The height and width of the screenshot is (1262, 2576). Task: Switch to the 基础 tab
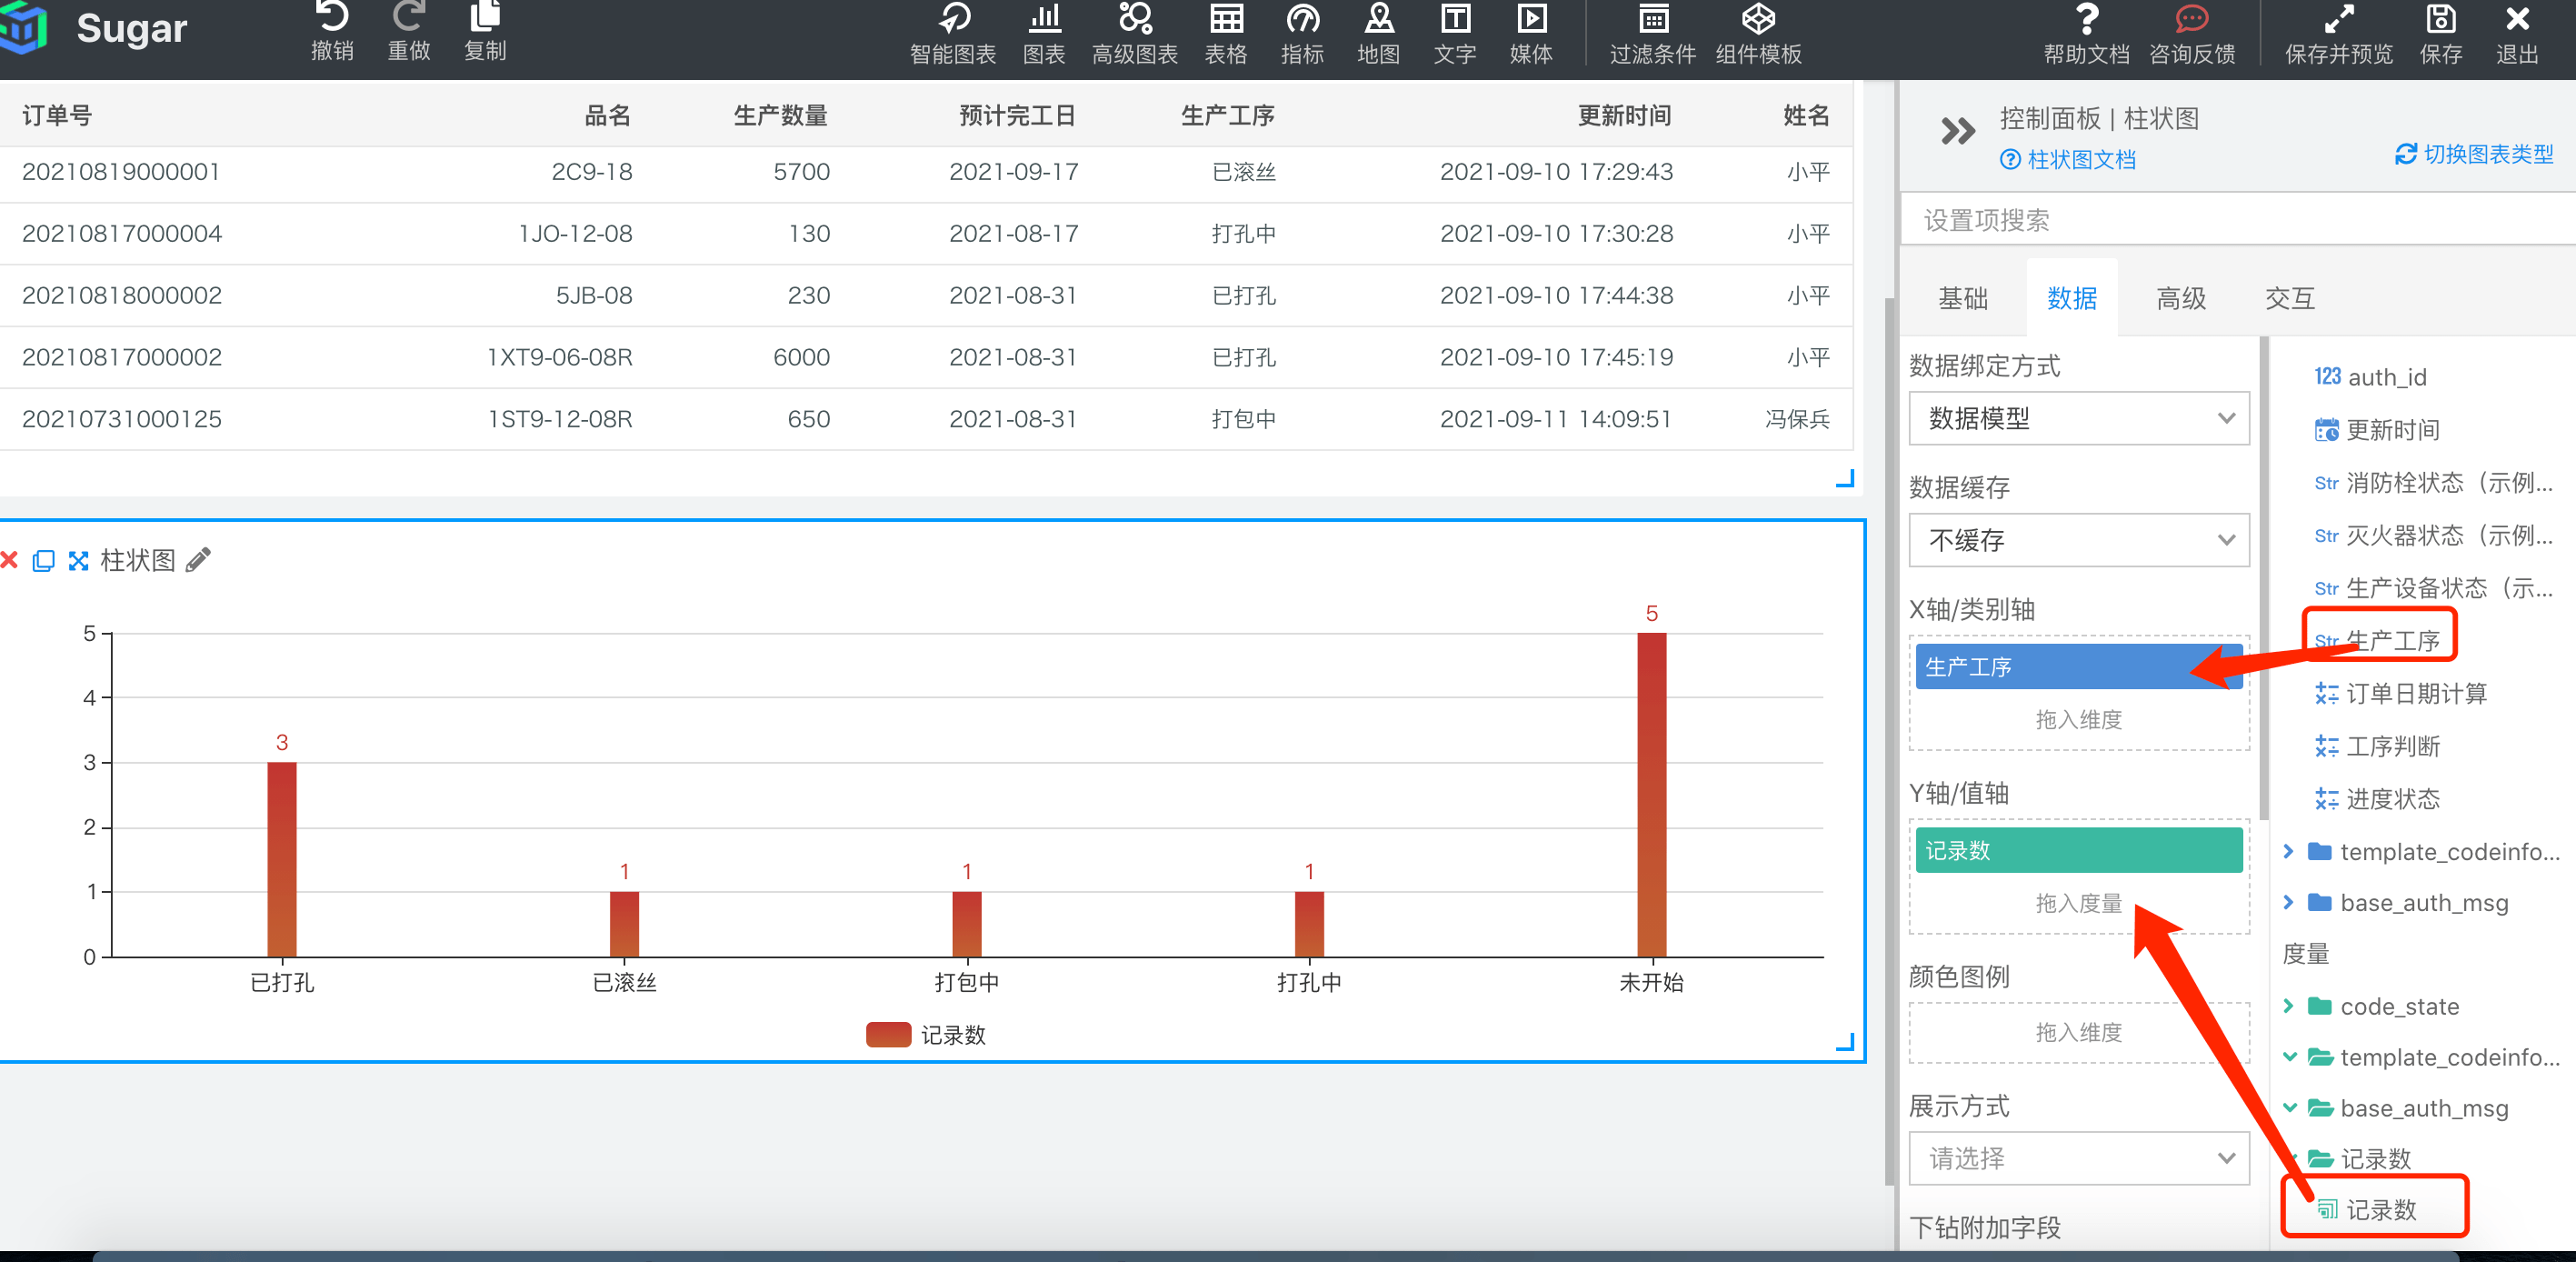pos(1962,298)
